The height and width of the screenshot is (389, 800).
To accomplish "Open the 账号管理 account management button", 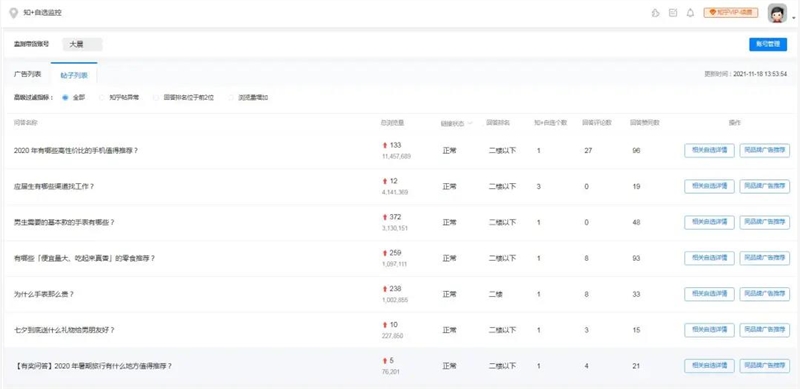I will pos(768,44).
